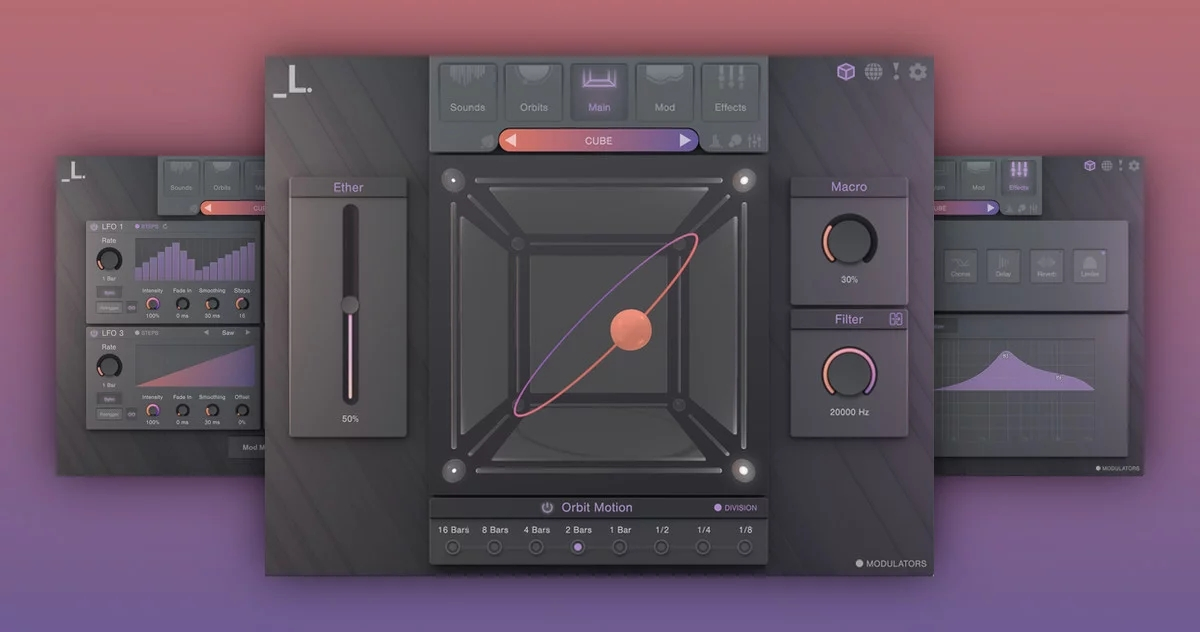Click the exclamation mark notification icon
Screen dimensions: 1200x632
[894, 71]
